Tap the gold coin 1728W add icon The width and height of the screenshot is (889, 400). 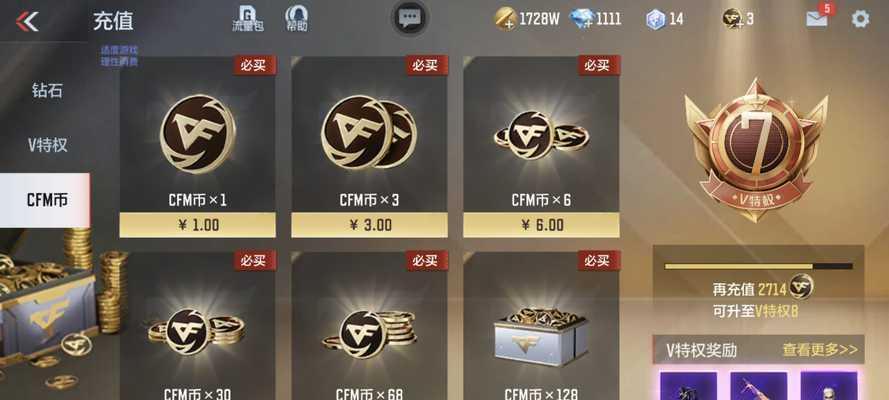[x=505, y=19]
